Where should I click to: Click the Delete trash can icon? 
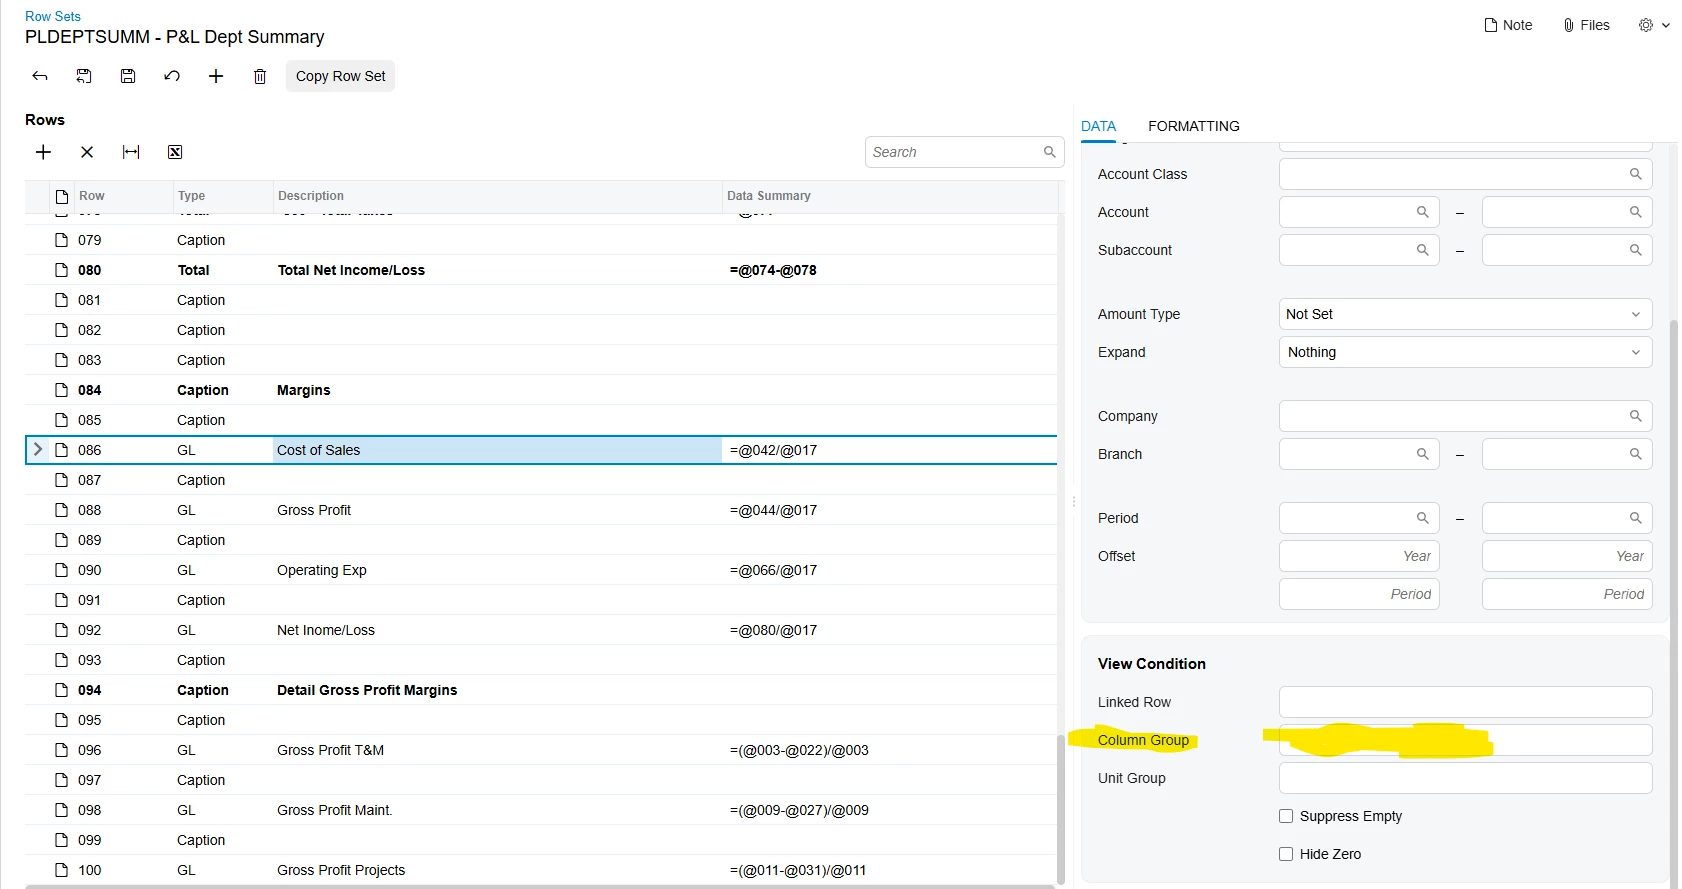[260, 76]
